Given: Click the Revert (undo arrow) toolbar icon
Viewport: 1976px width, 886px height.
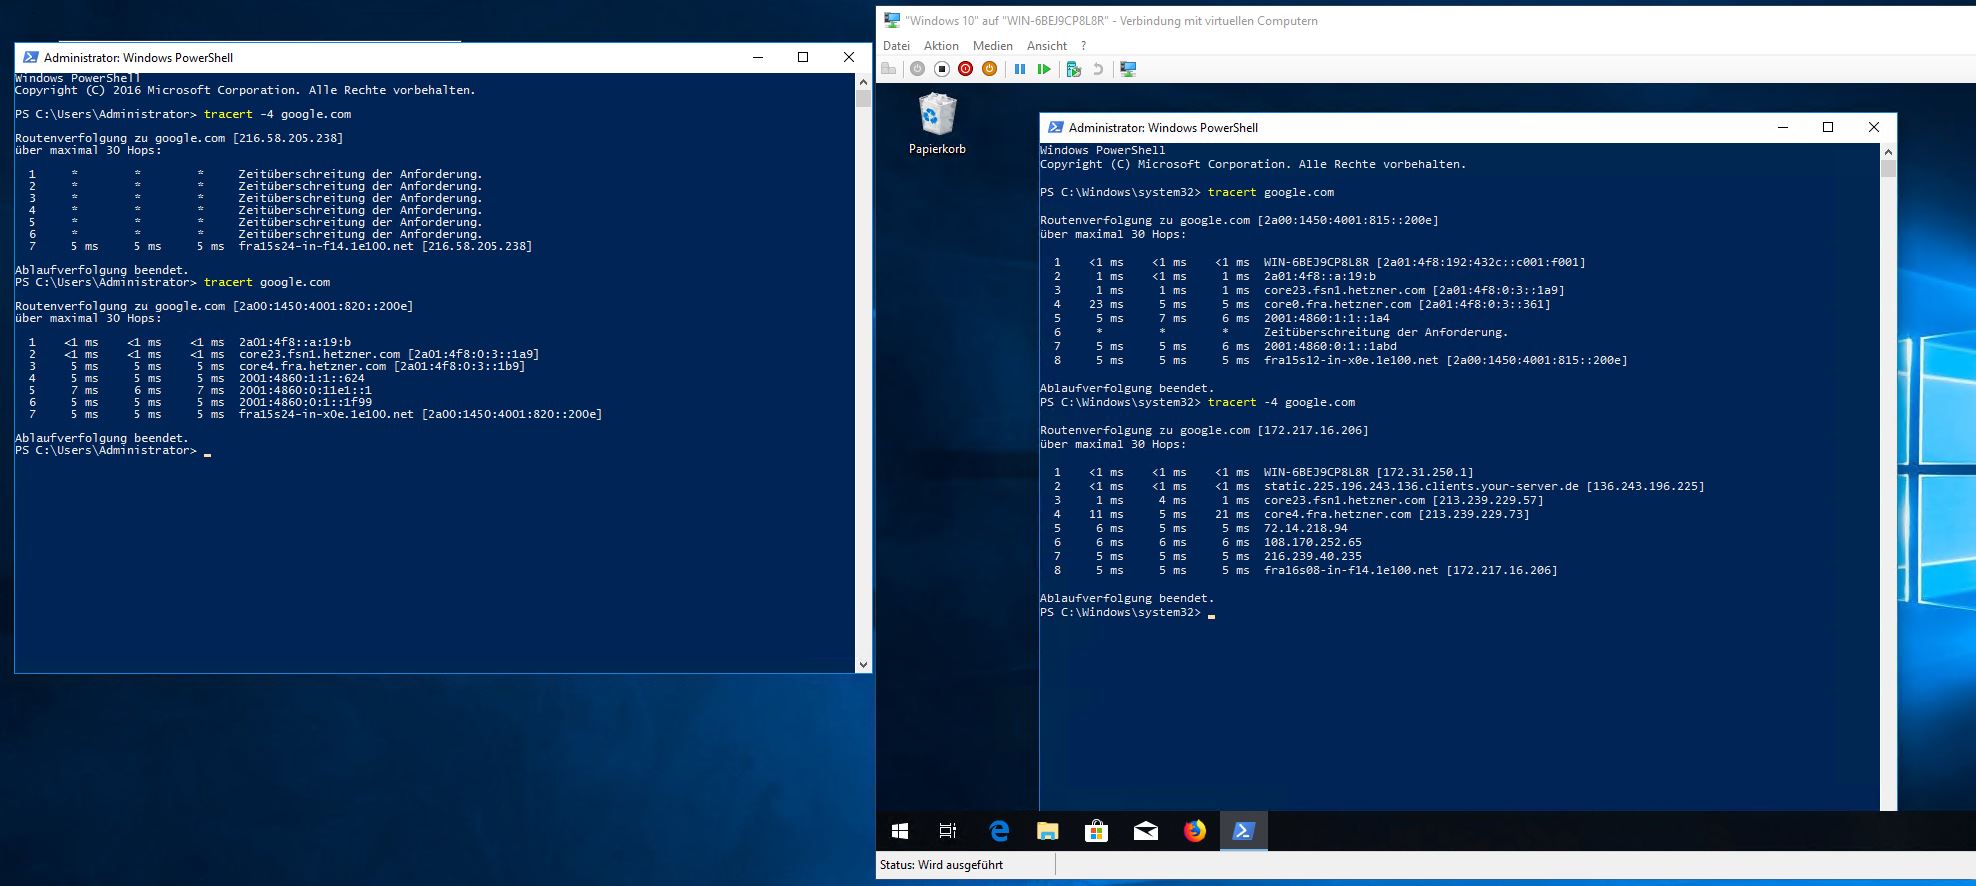Looking at the screenshot, I should [1098, 69].
